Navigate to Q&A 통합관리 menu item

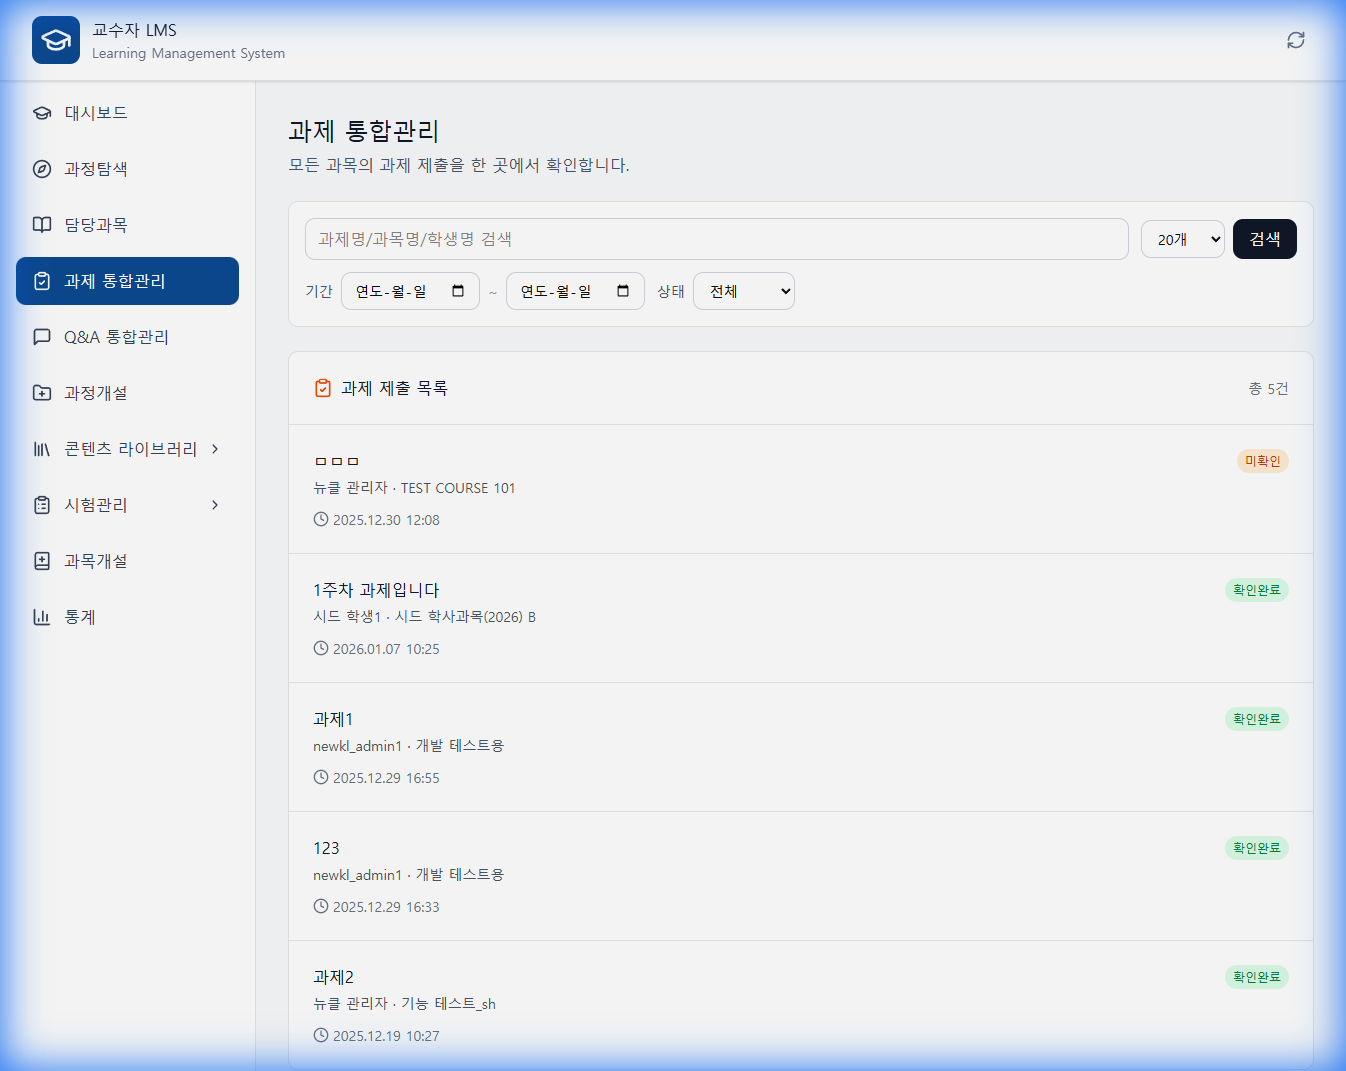pos(116,337)
